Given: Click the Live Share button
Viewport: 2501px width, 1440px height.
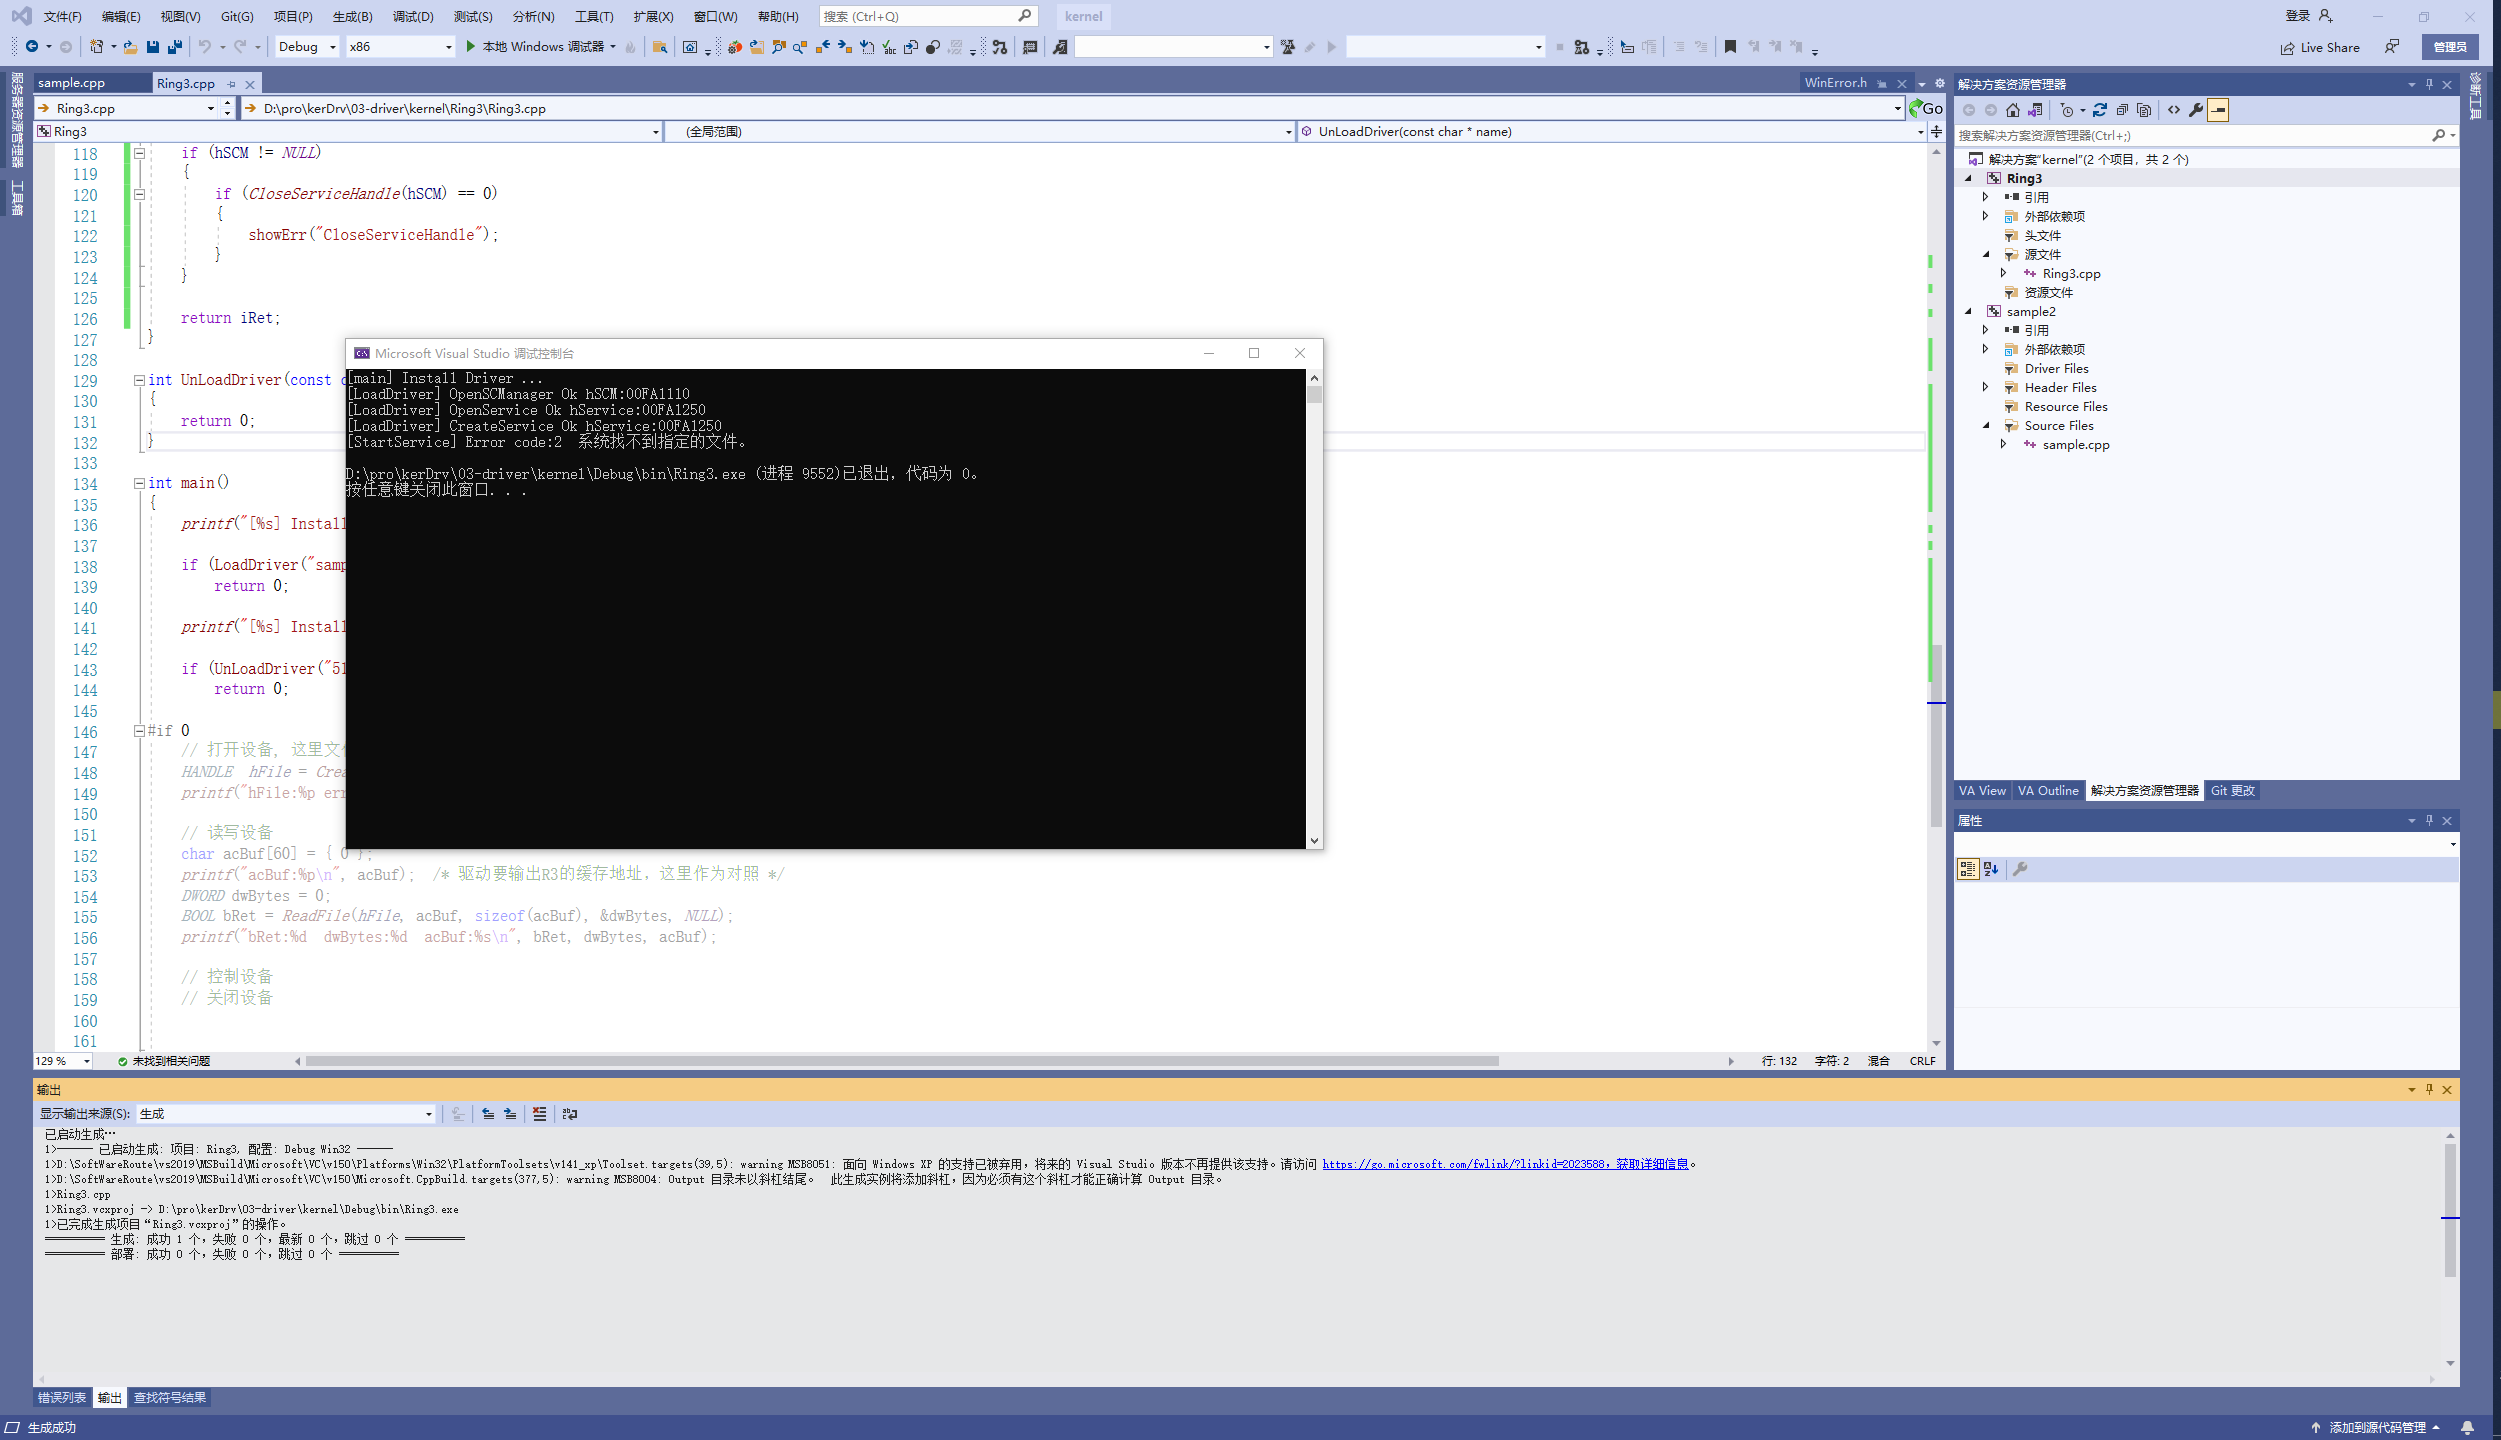Looking at the screenshot, I should (x=2320, y=47).
